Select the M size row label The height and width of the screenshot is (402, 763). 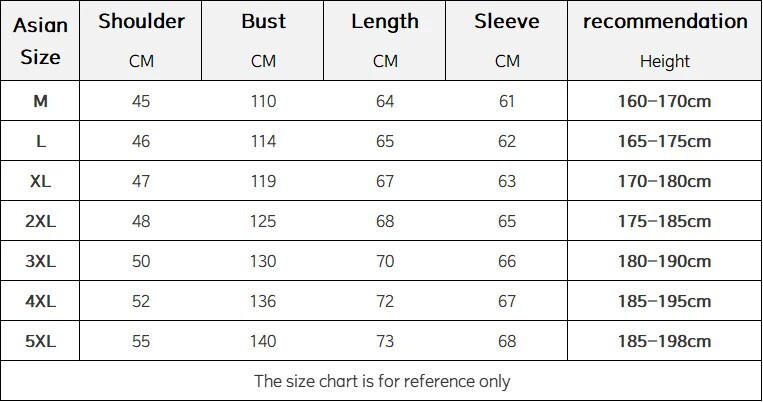[40, 101]
